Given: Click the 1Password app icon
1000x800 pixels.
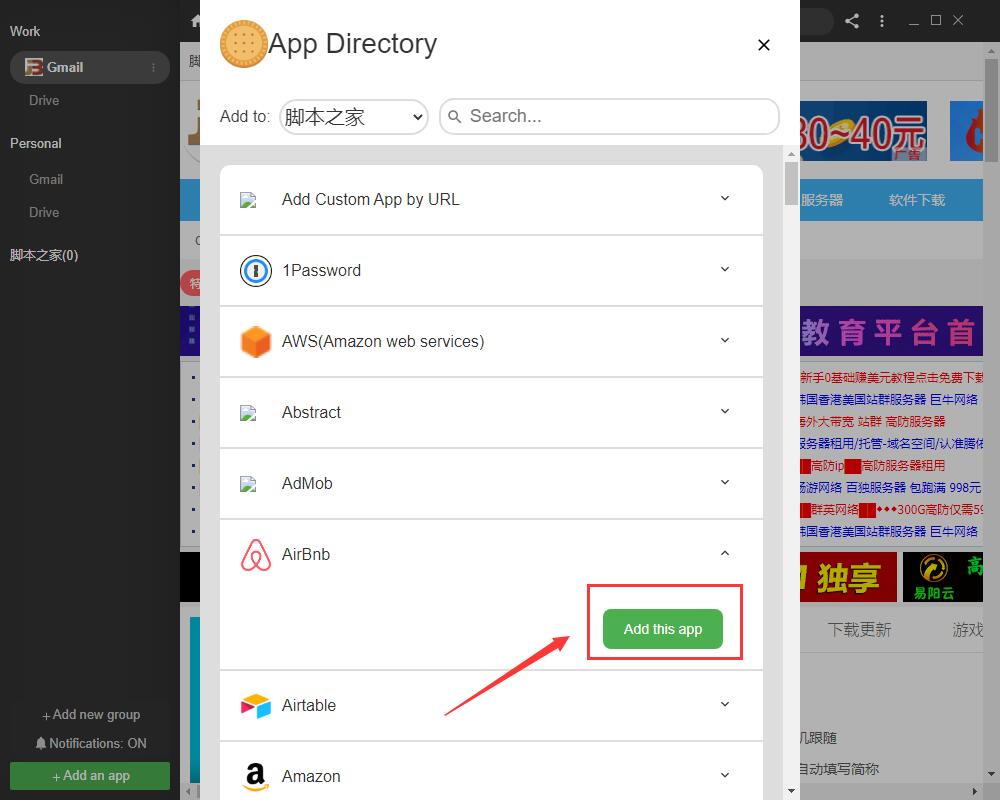Looking at the screenshot, I should tap(256, 271).
